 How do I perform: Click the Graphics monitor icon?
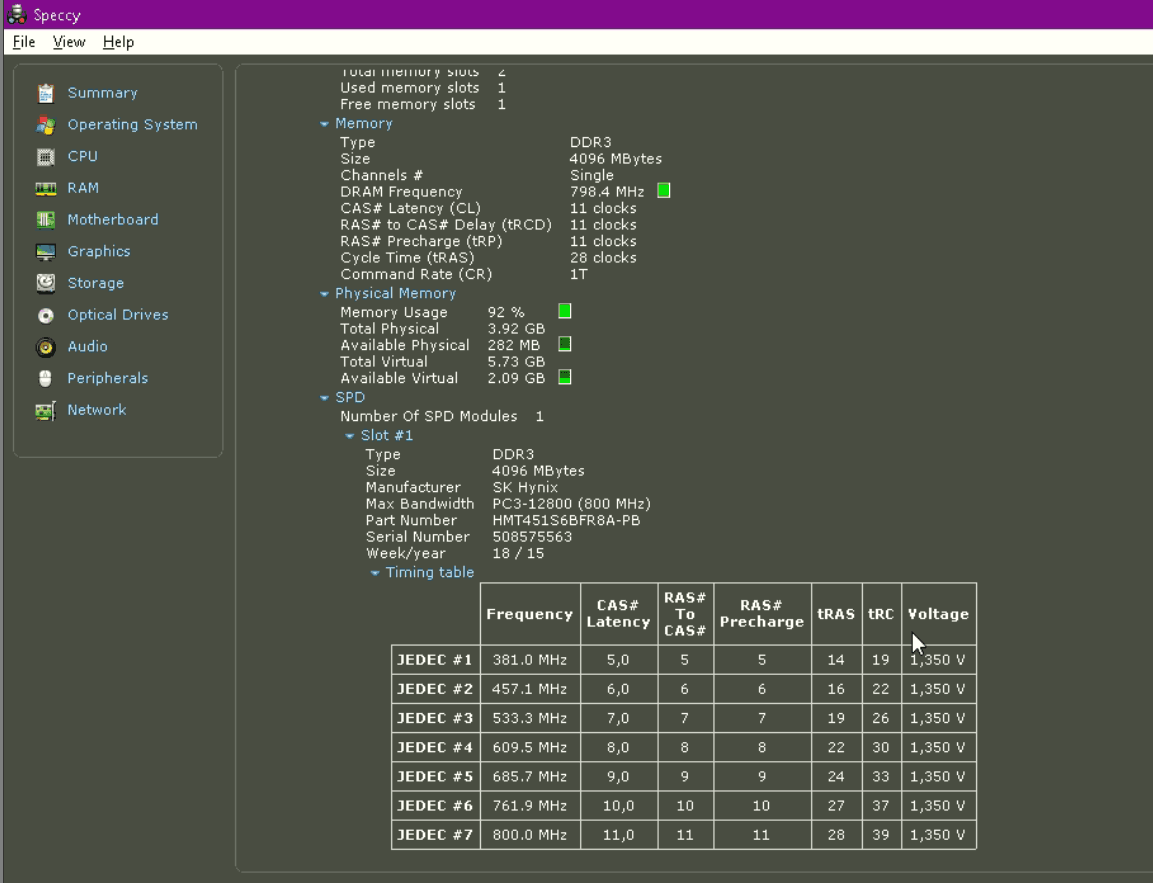tap(45, 252)
